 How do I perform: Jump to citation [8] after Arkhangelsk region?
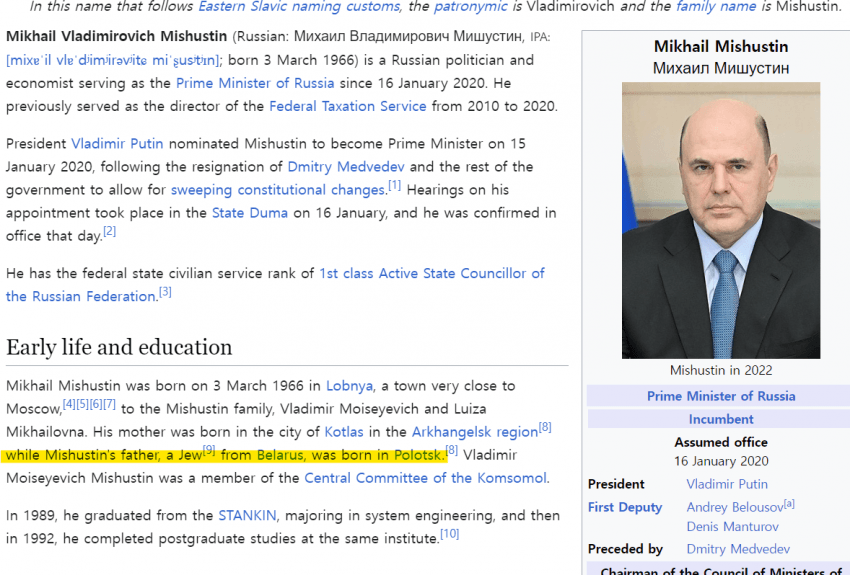[545, 427]
